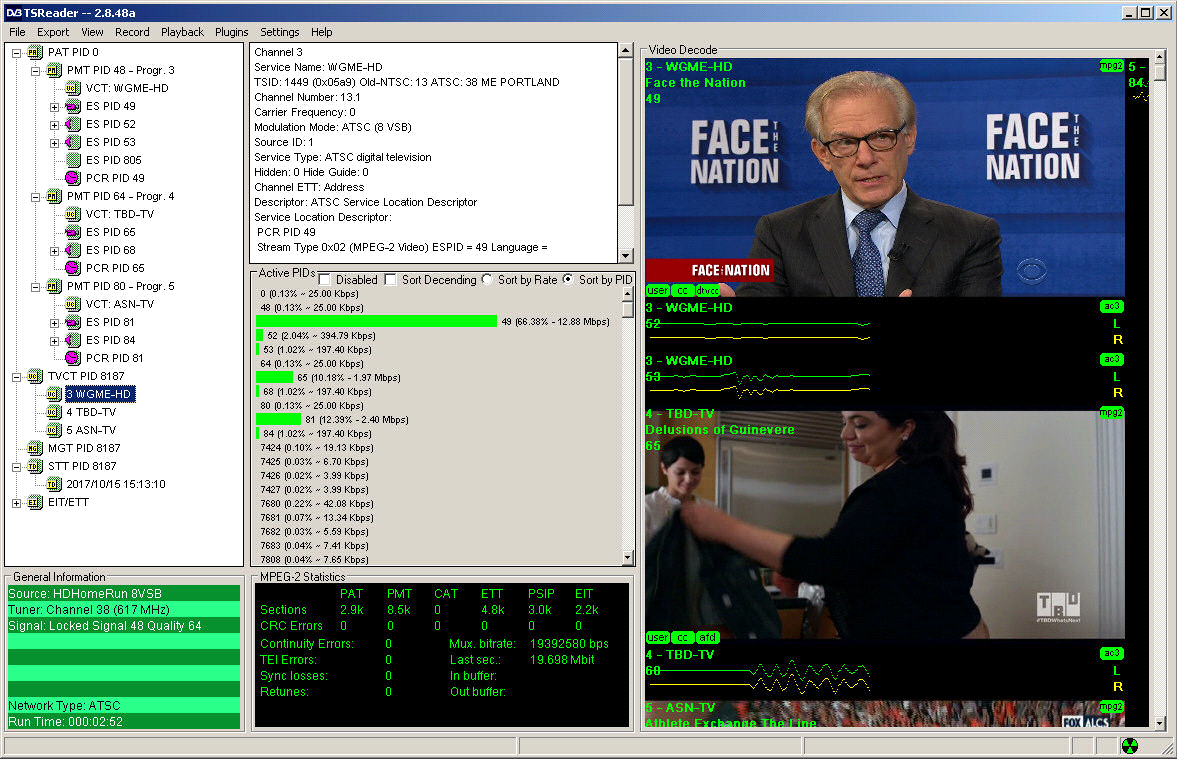Select the Sort by PID radio button
The height and width of the screenshot is (759, 1177).
point(568,279)
